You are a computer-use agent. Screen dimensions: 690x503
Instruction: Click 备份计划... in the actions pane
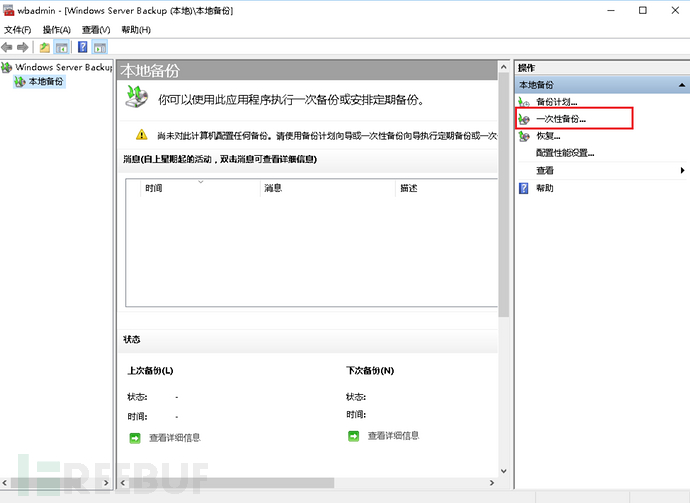pyautogui.click(x=557, y=102)
